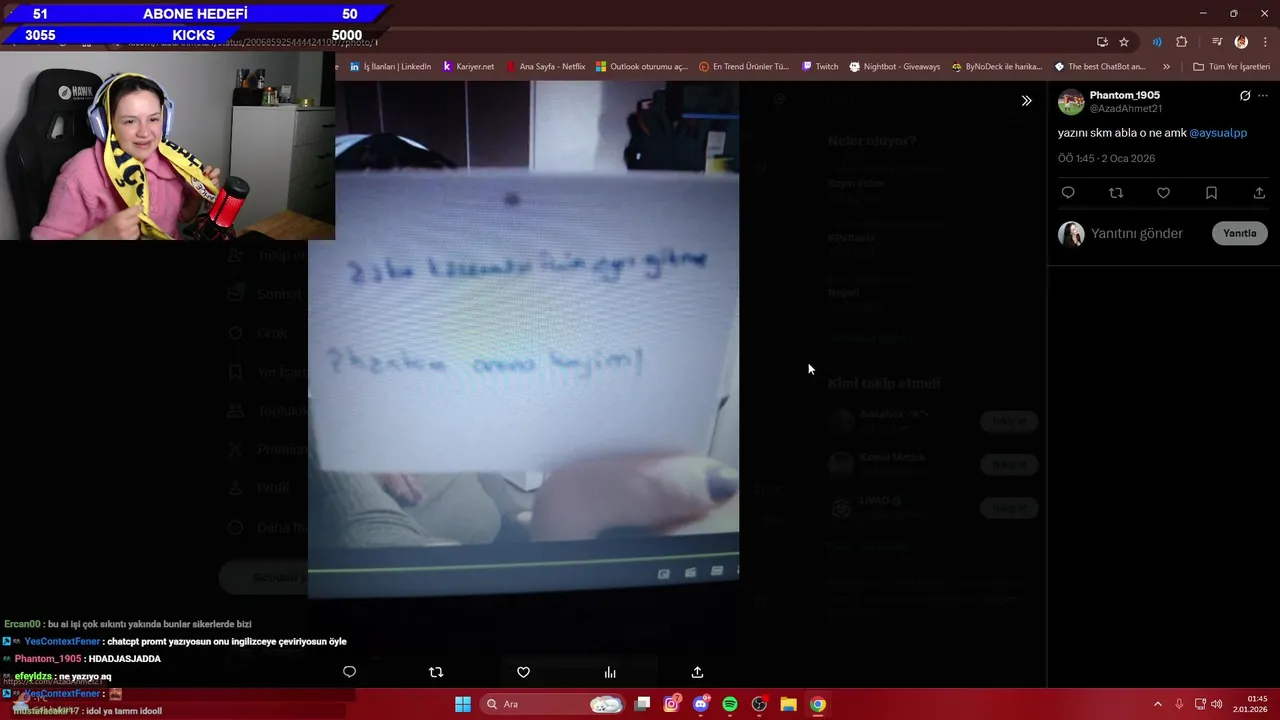The height and width of the screenshot is (720, 1280).
Task: Click the handwritten note photo
Action: point(523,340)
